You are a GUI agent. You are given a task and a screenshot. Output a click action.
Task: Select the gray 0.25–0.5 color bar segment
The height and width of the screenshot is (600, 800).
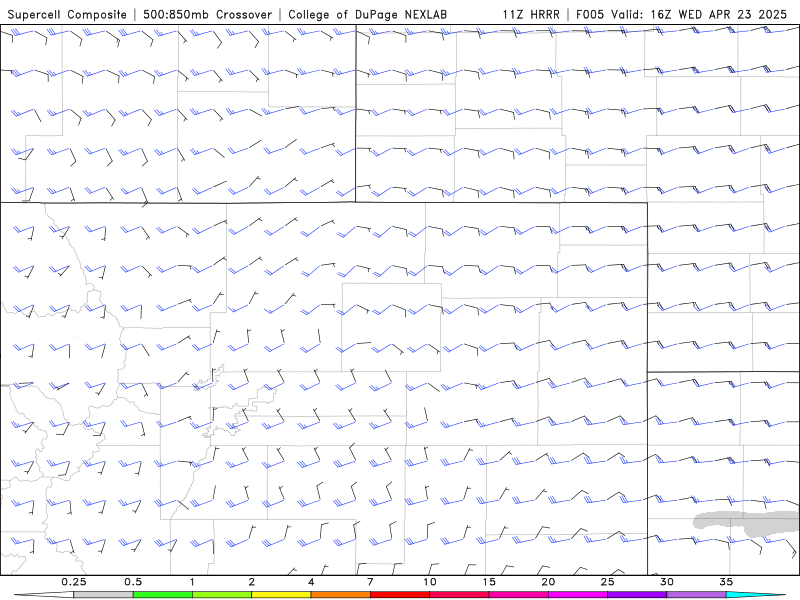click(103, 595)
